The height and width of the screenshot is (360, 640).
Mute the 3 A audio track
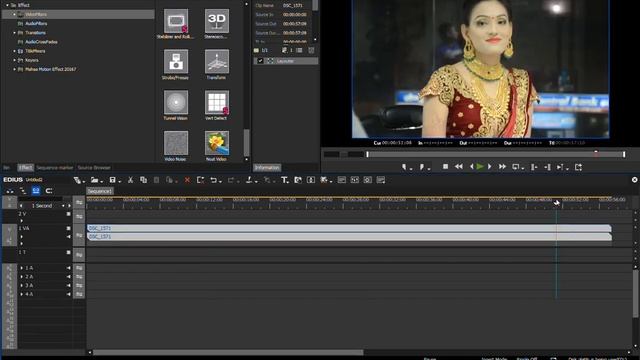point(69,286)
